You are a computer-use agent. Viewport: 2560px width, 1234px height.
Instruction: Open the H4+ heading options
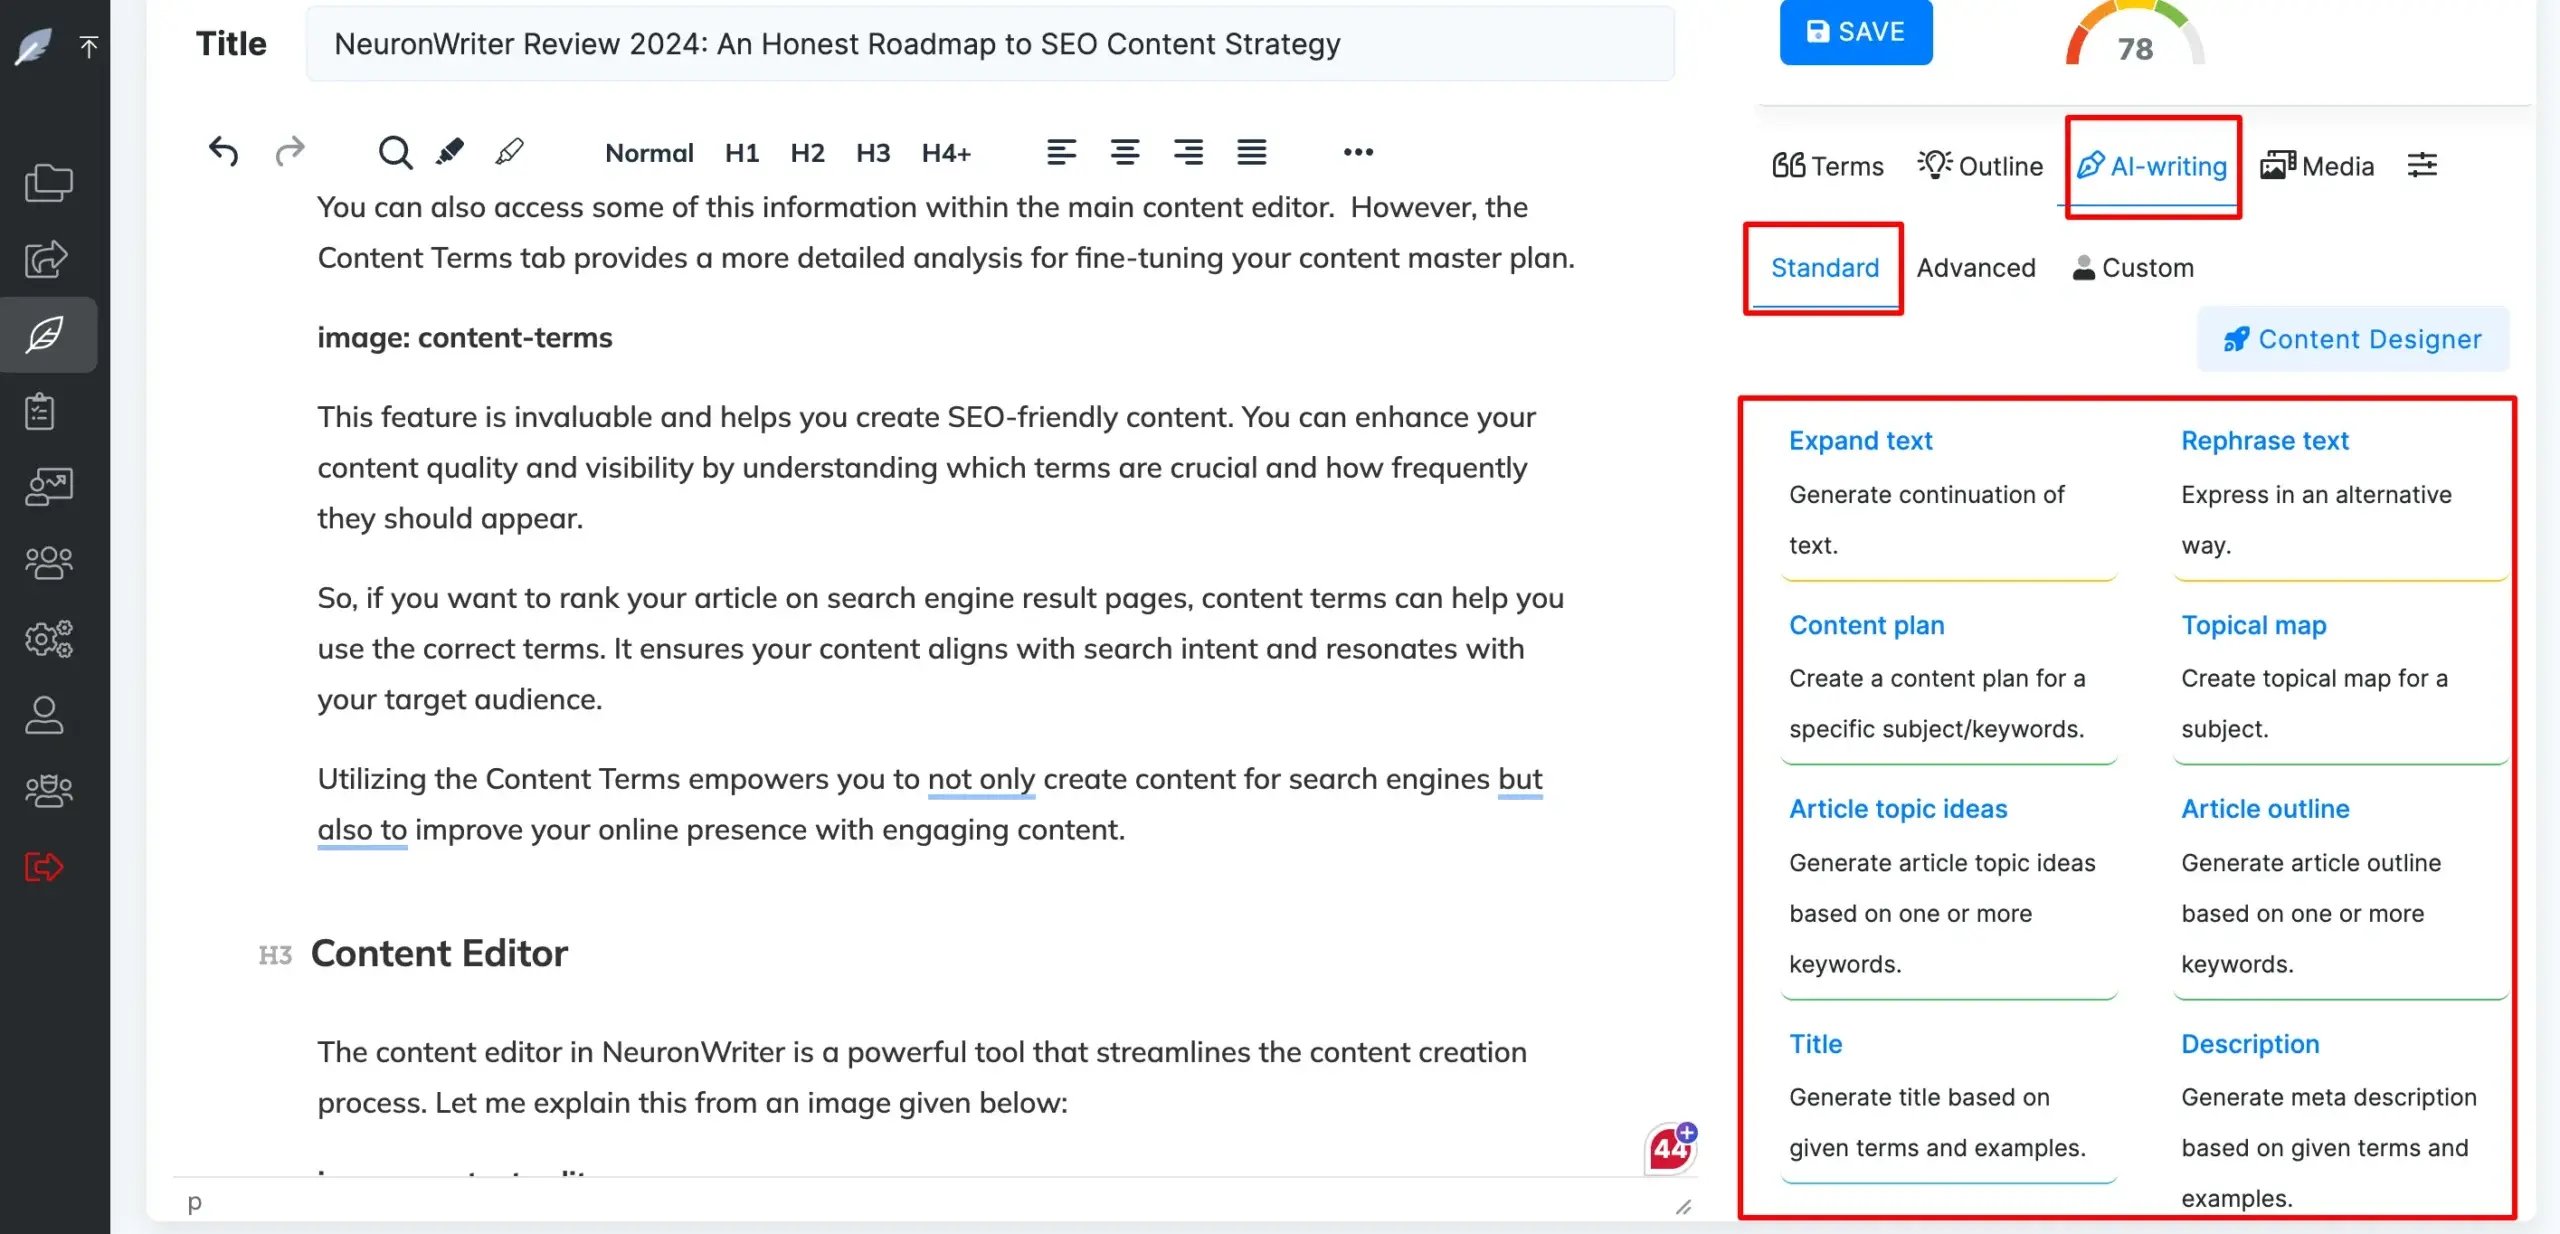[945, 153]
